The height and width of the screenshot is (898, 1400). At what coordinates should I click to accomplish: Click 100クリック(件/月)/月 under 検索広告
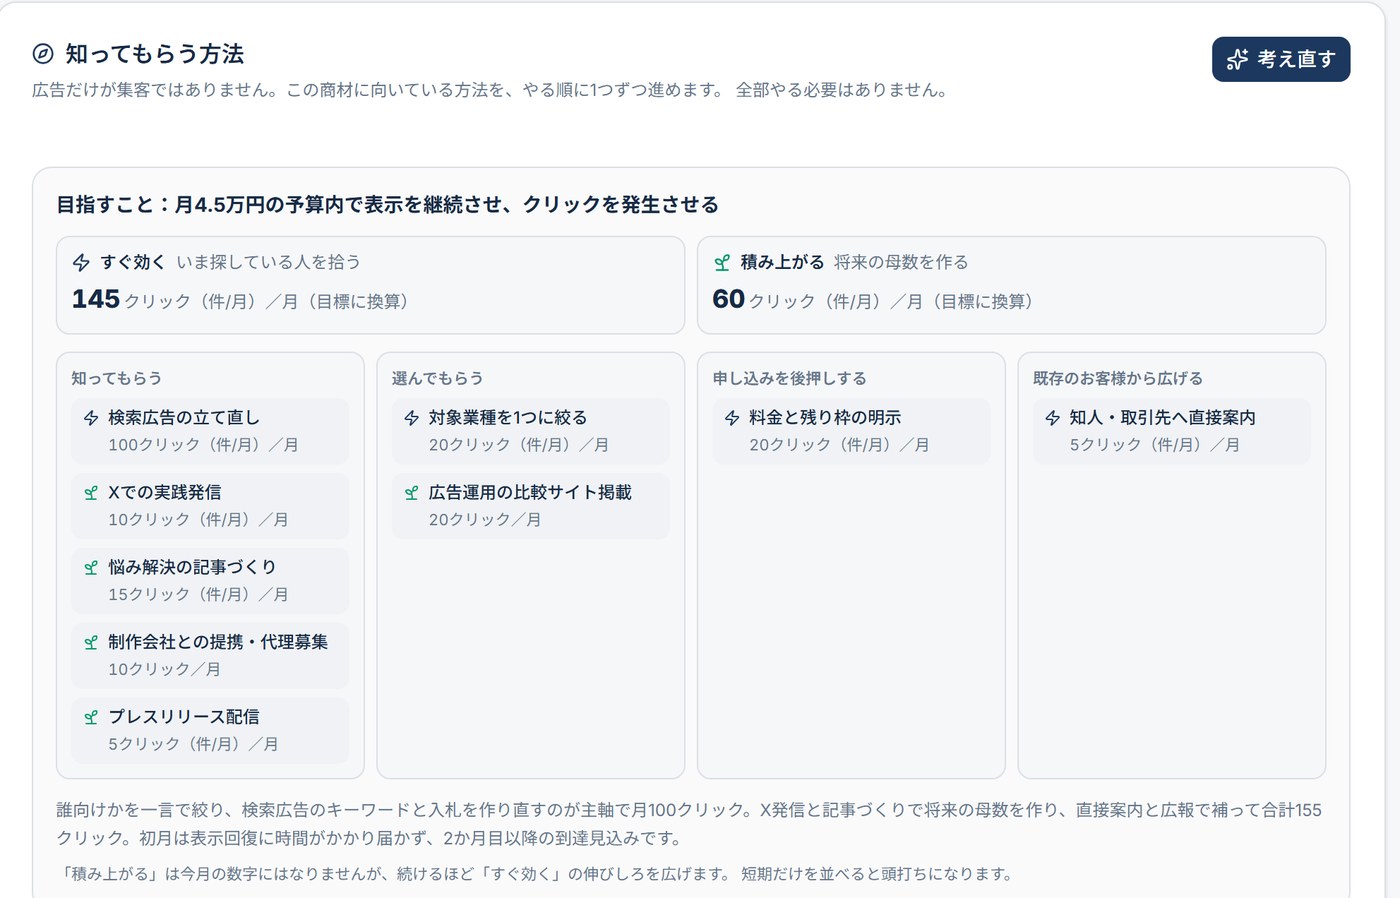click(203, 445)
